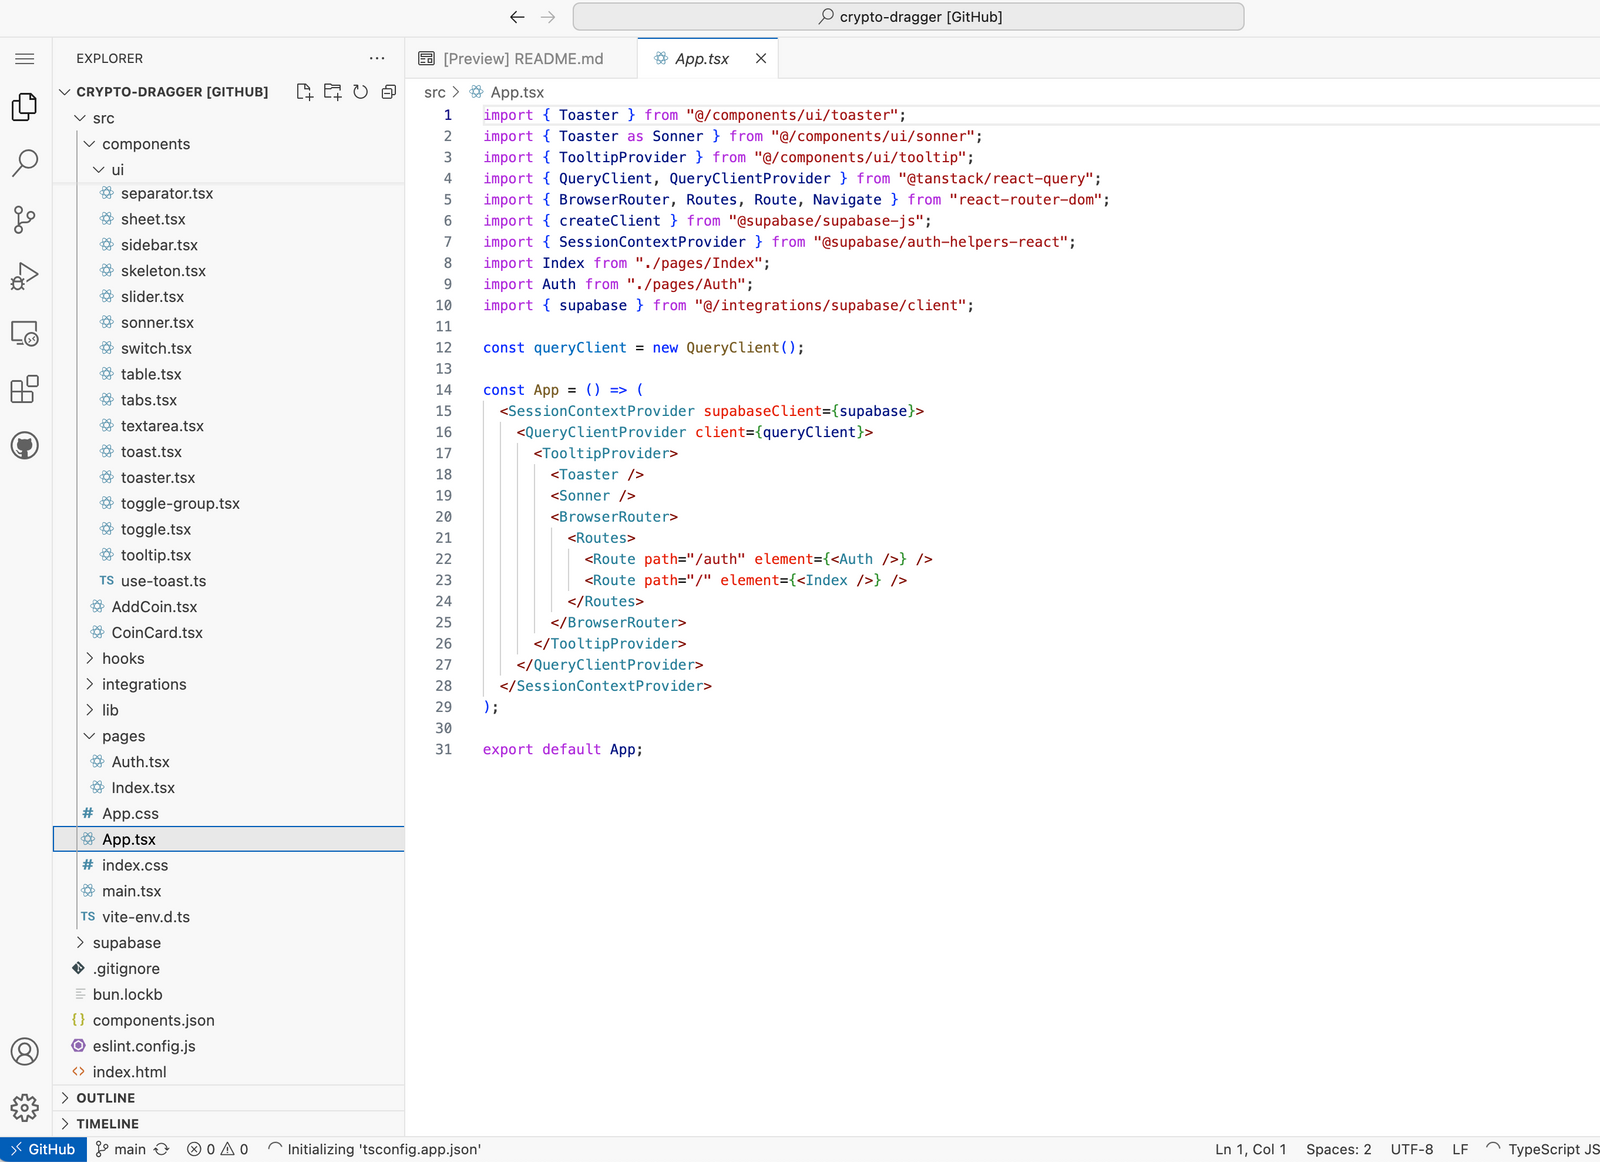1600x1162 pixels.
Task: Open the Manage settings gear
Action: pos(25,1107)
